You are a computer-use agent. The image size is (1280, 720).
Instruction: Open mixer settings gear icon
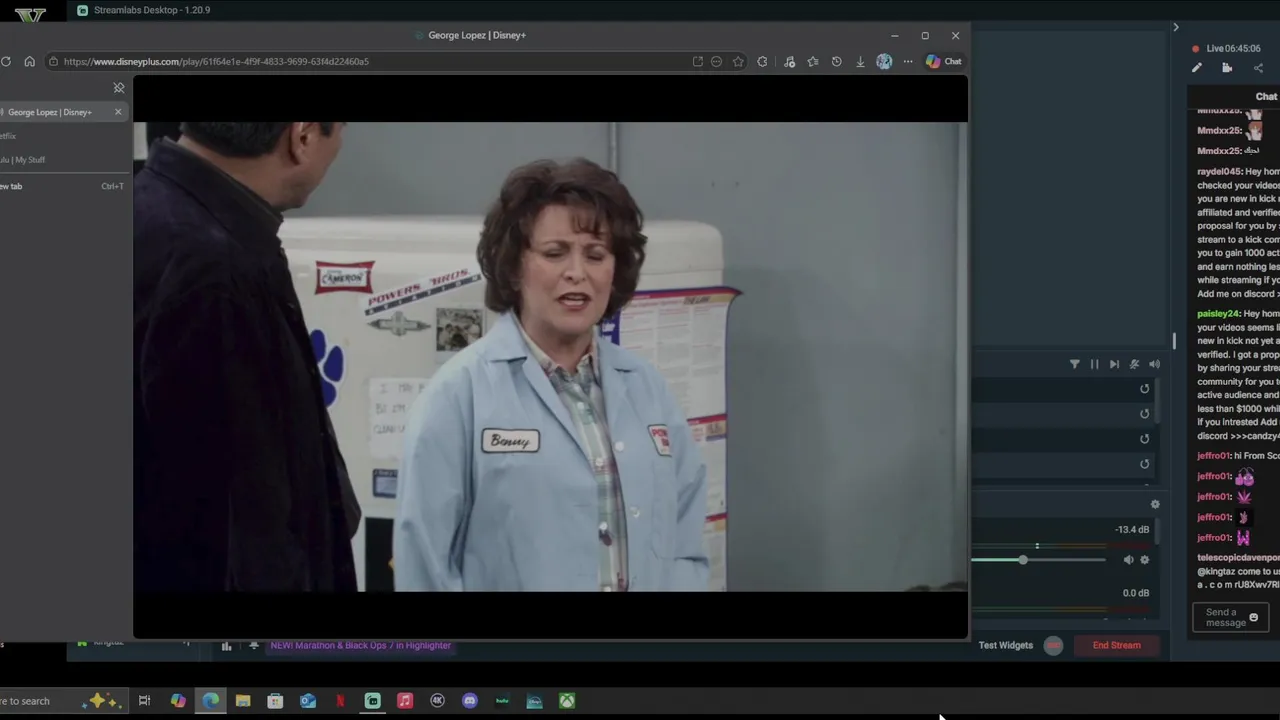[x=1155, y=505]
